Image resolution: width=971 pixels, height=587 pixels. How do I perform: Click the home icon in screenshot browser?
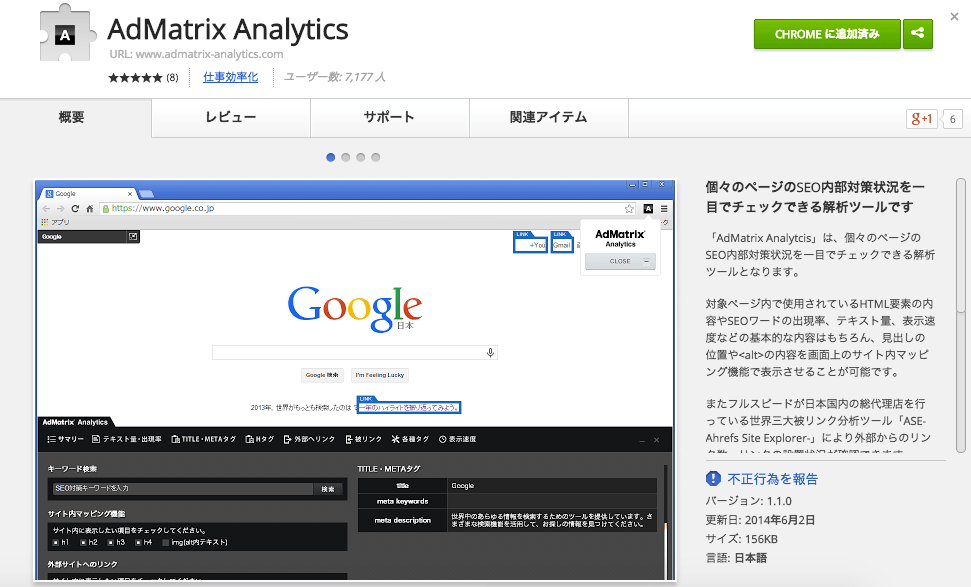coord(90,209)
